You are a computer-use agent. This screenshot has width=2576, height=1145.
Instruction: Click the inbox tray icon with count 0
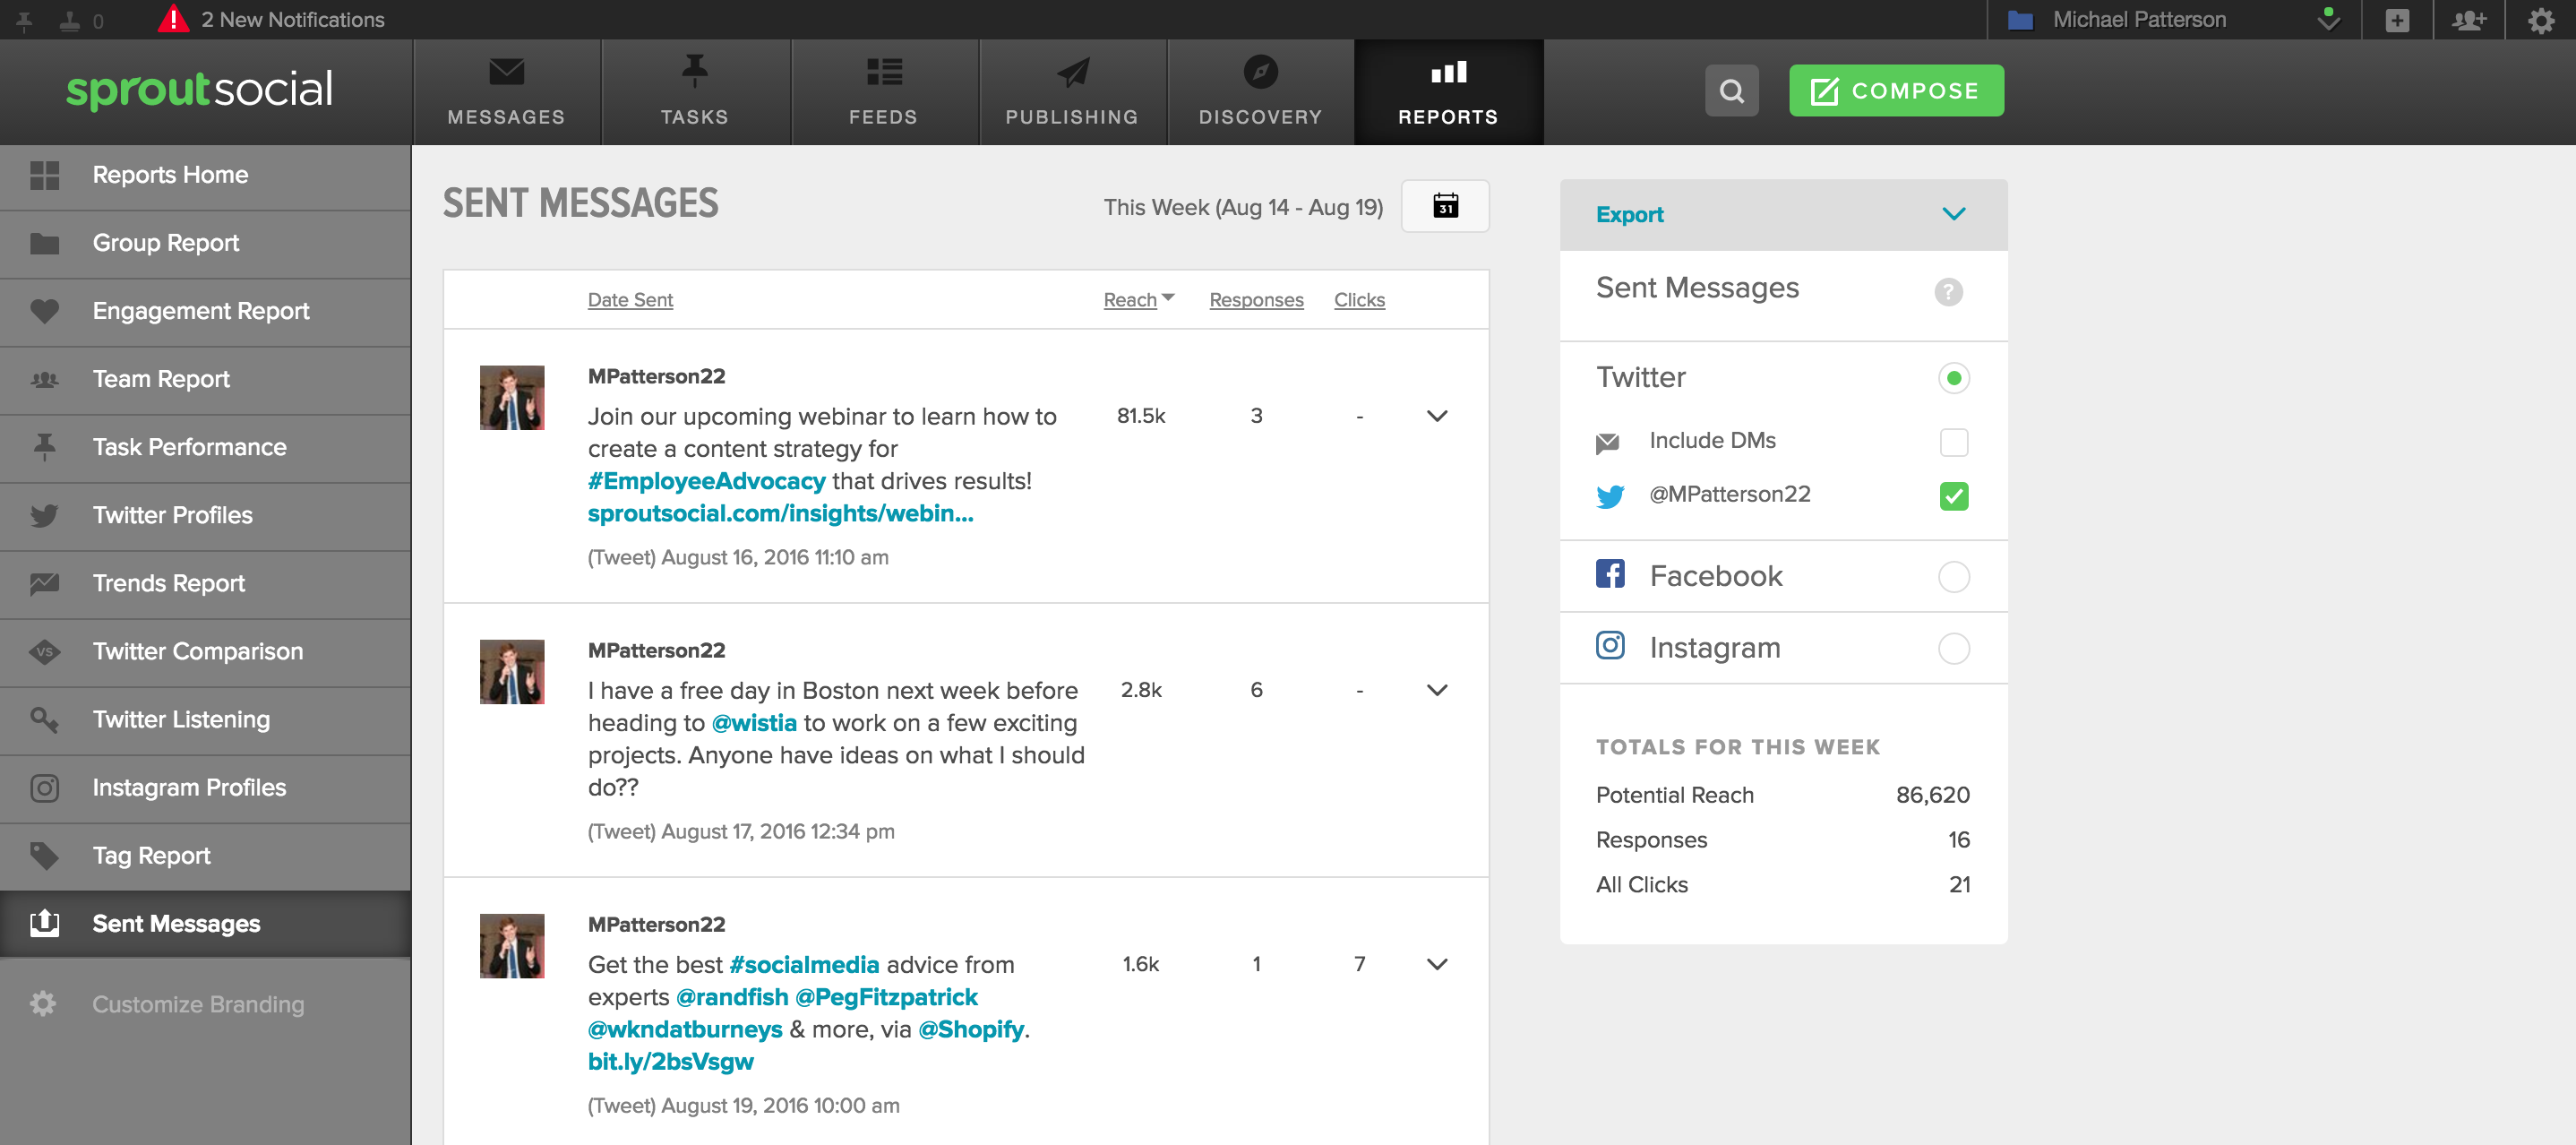coord(69,20)
